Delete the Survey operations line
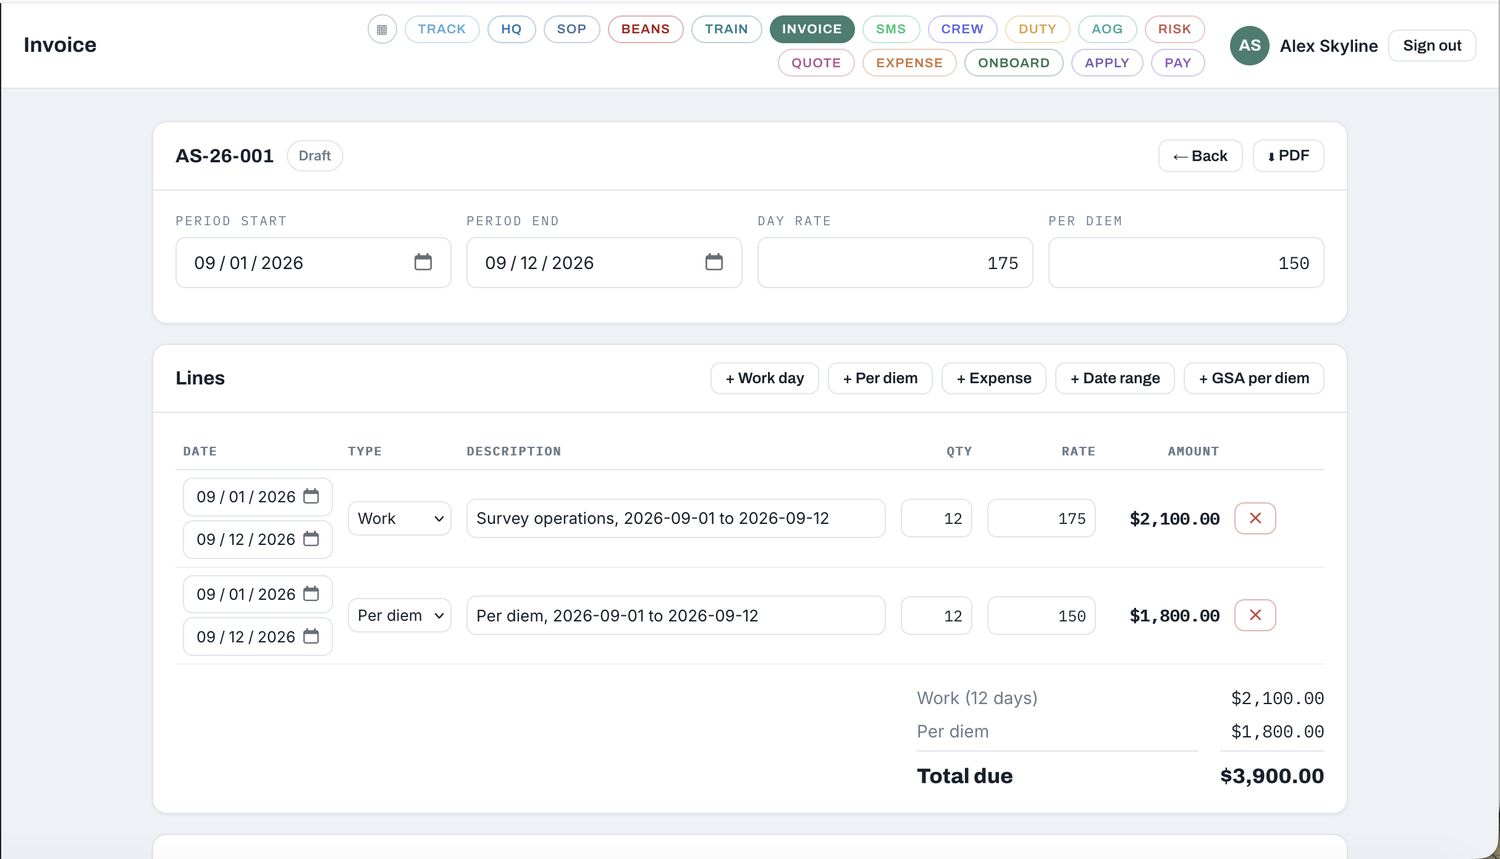1500x859 pixels. pyautogui.click(x=1255, y=518)
